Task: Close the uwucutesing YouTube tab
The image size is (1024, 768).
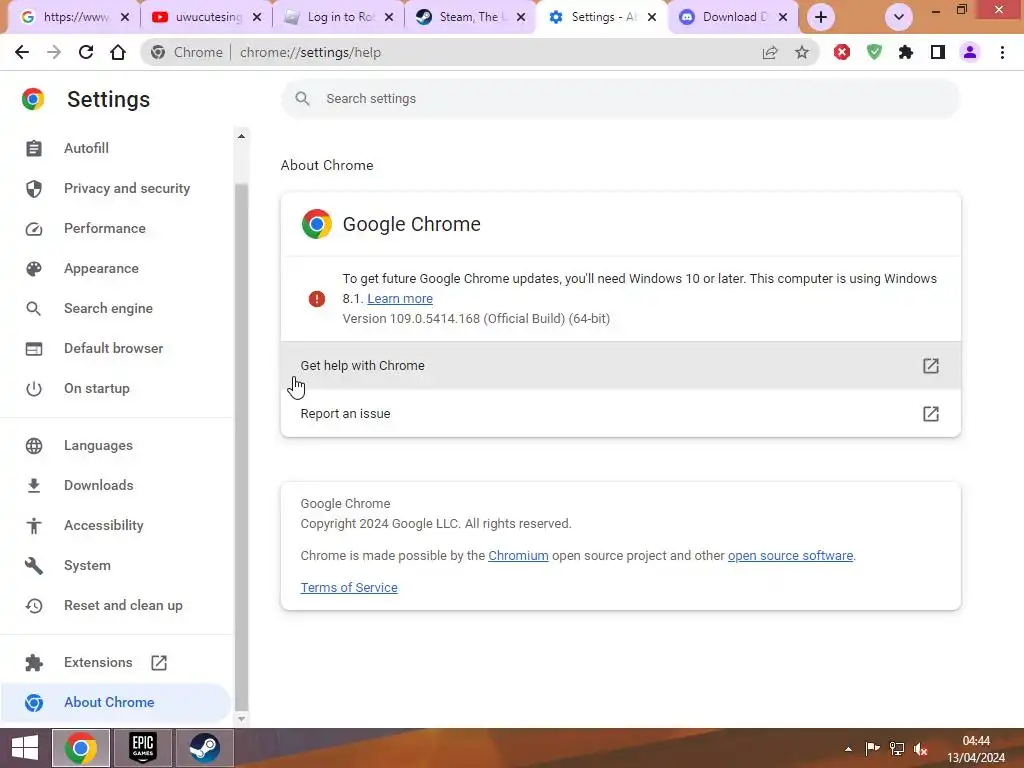Action: pyautogui.click(x=257, y=17)
